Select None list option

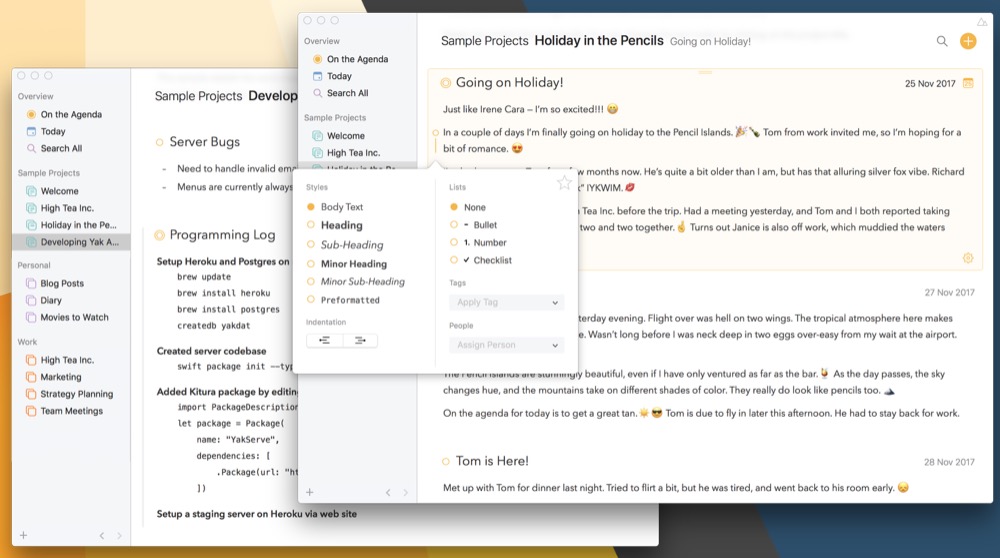coord(467,207)
